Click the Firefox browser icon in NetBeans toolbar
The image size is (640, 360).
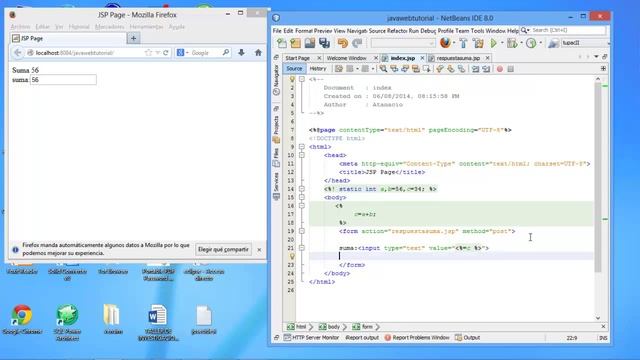445,42
